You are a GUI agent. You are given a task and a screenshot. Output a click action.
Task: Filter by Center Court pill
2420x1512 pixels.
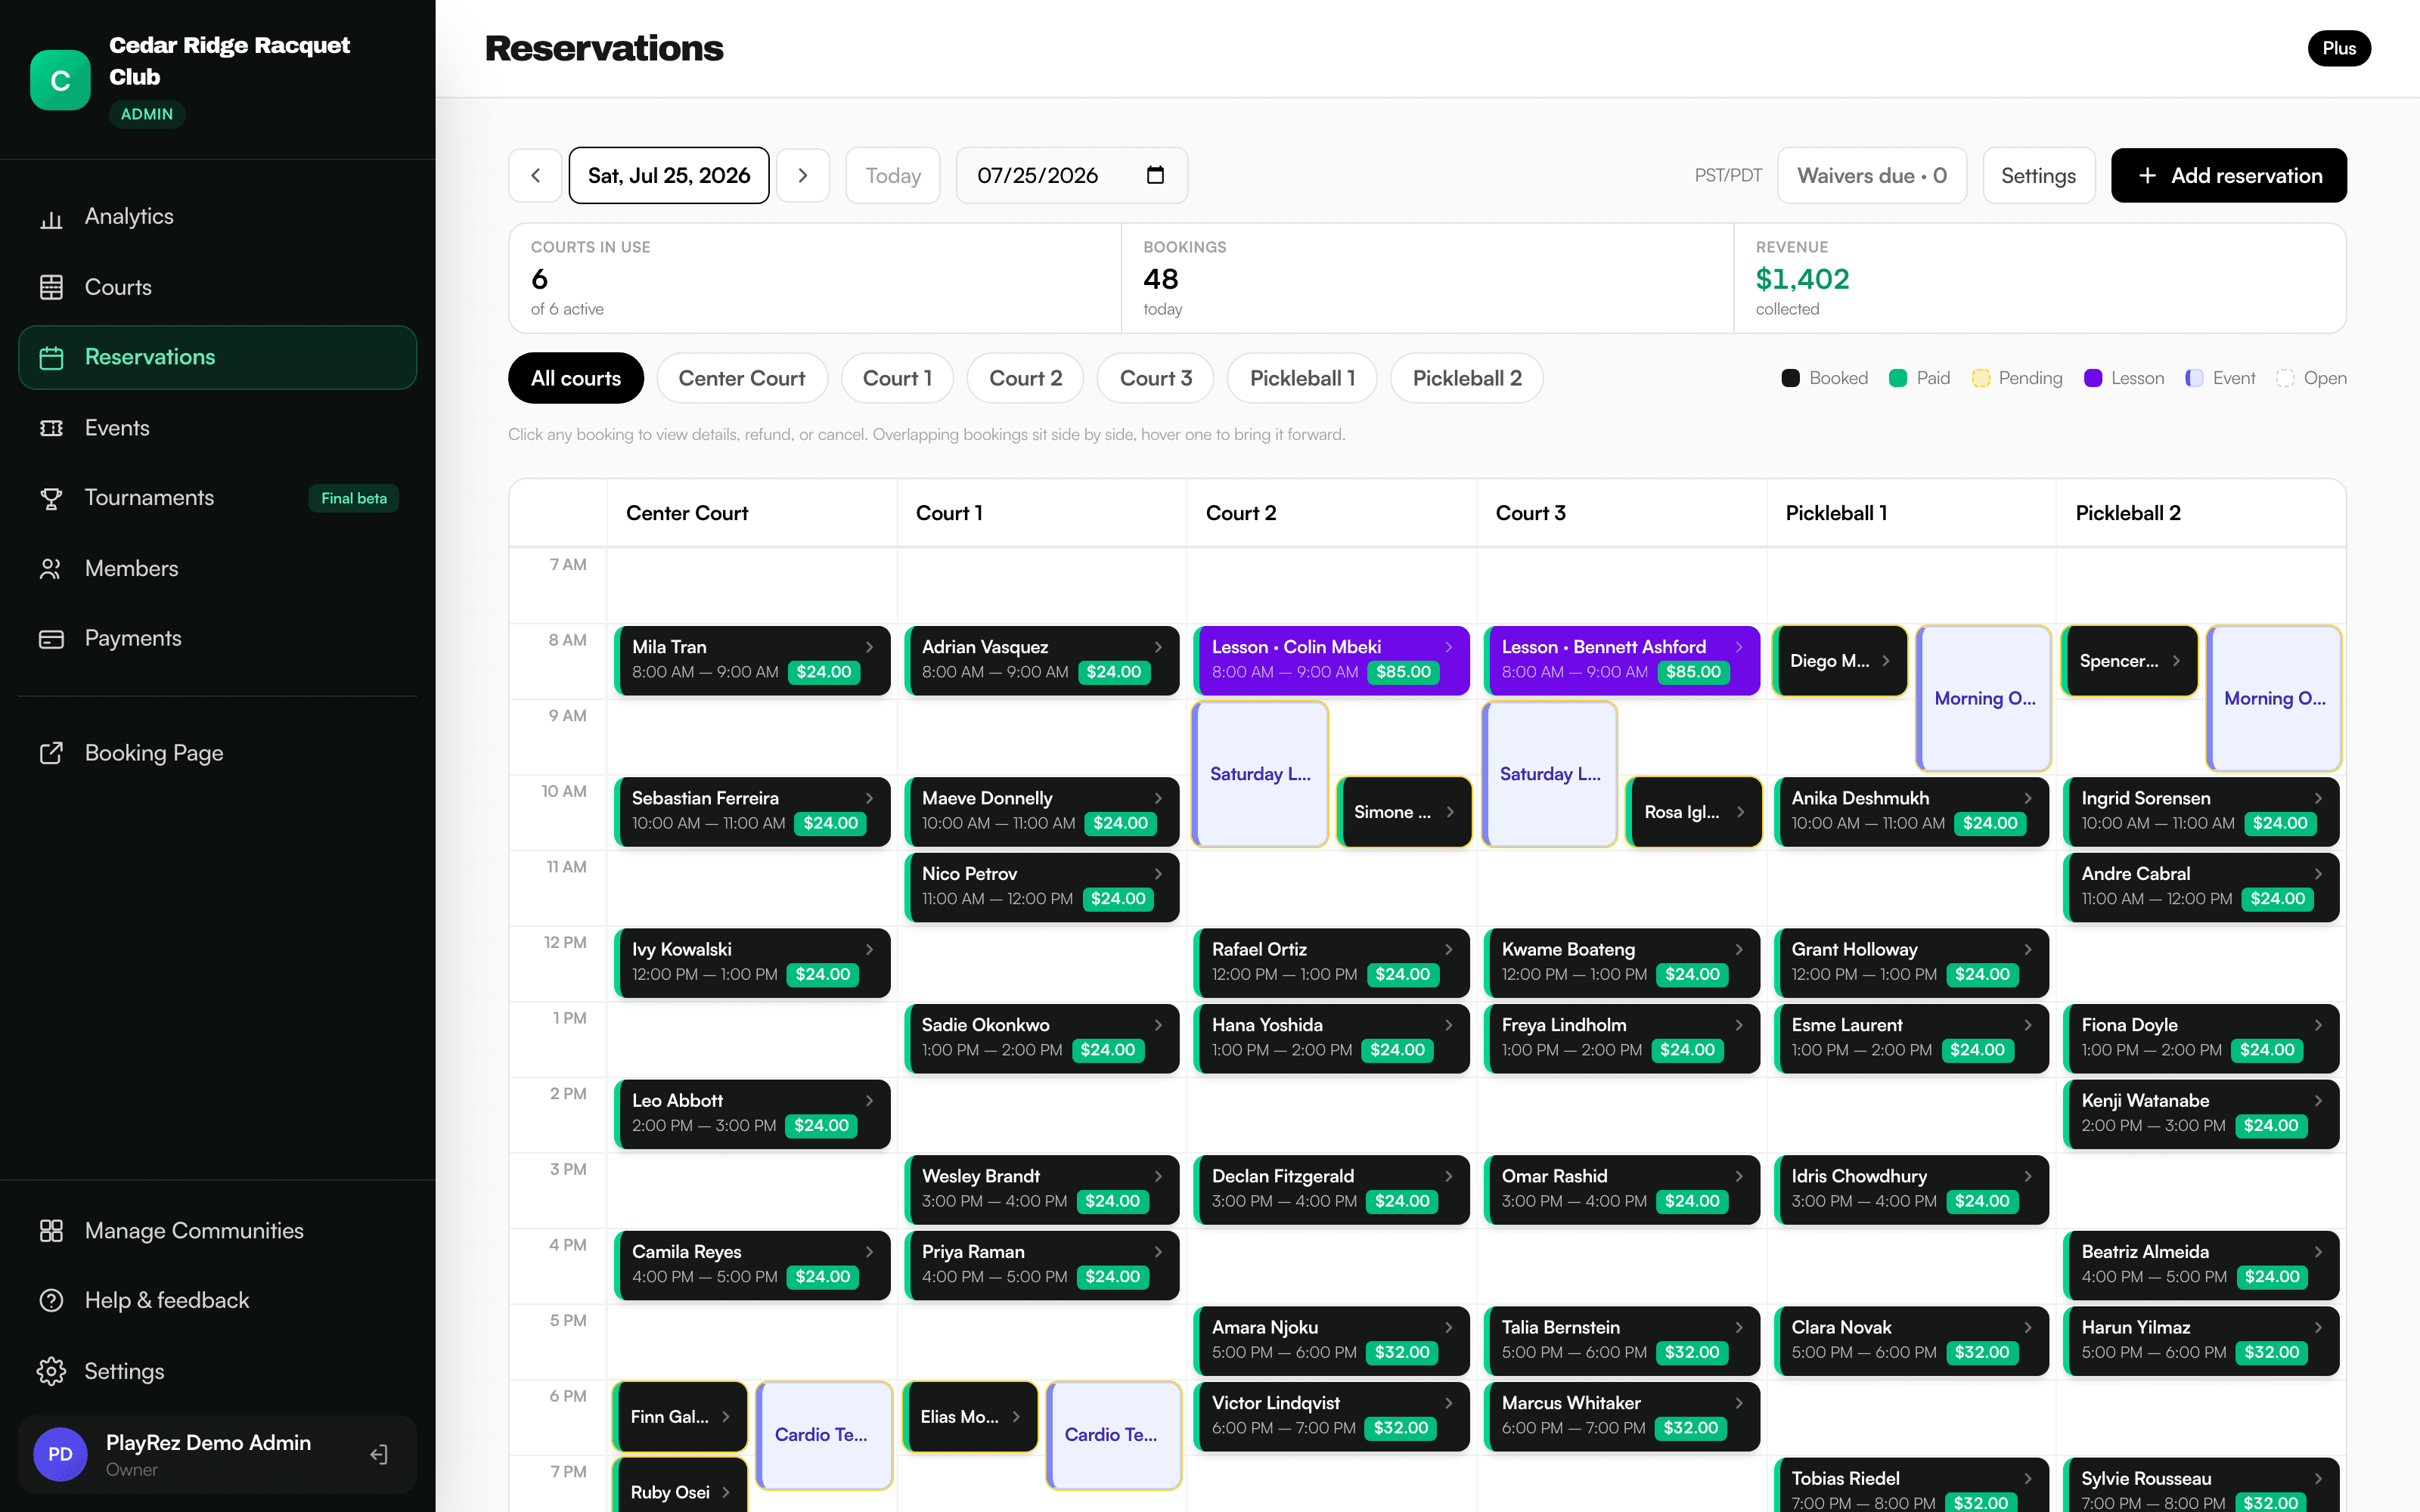[x=742, y=378]
